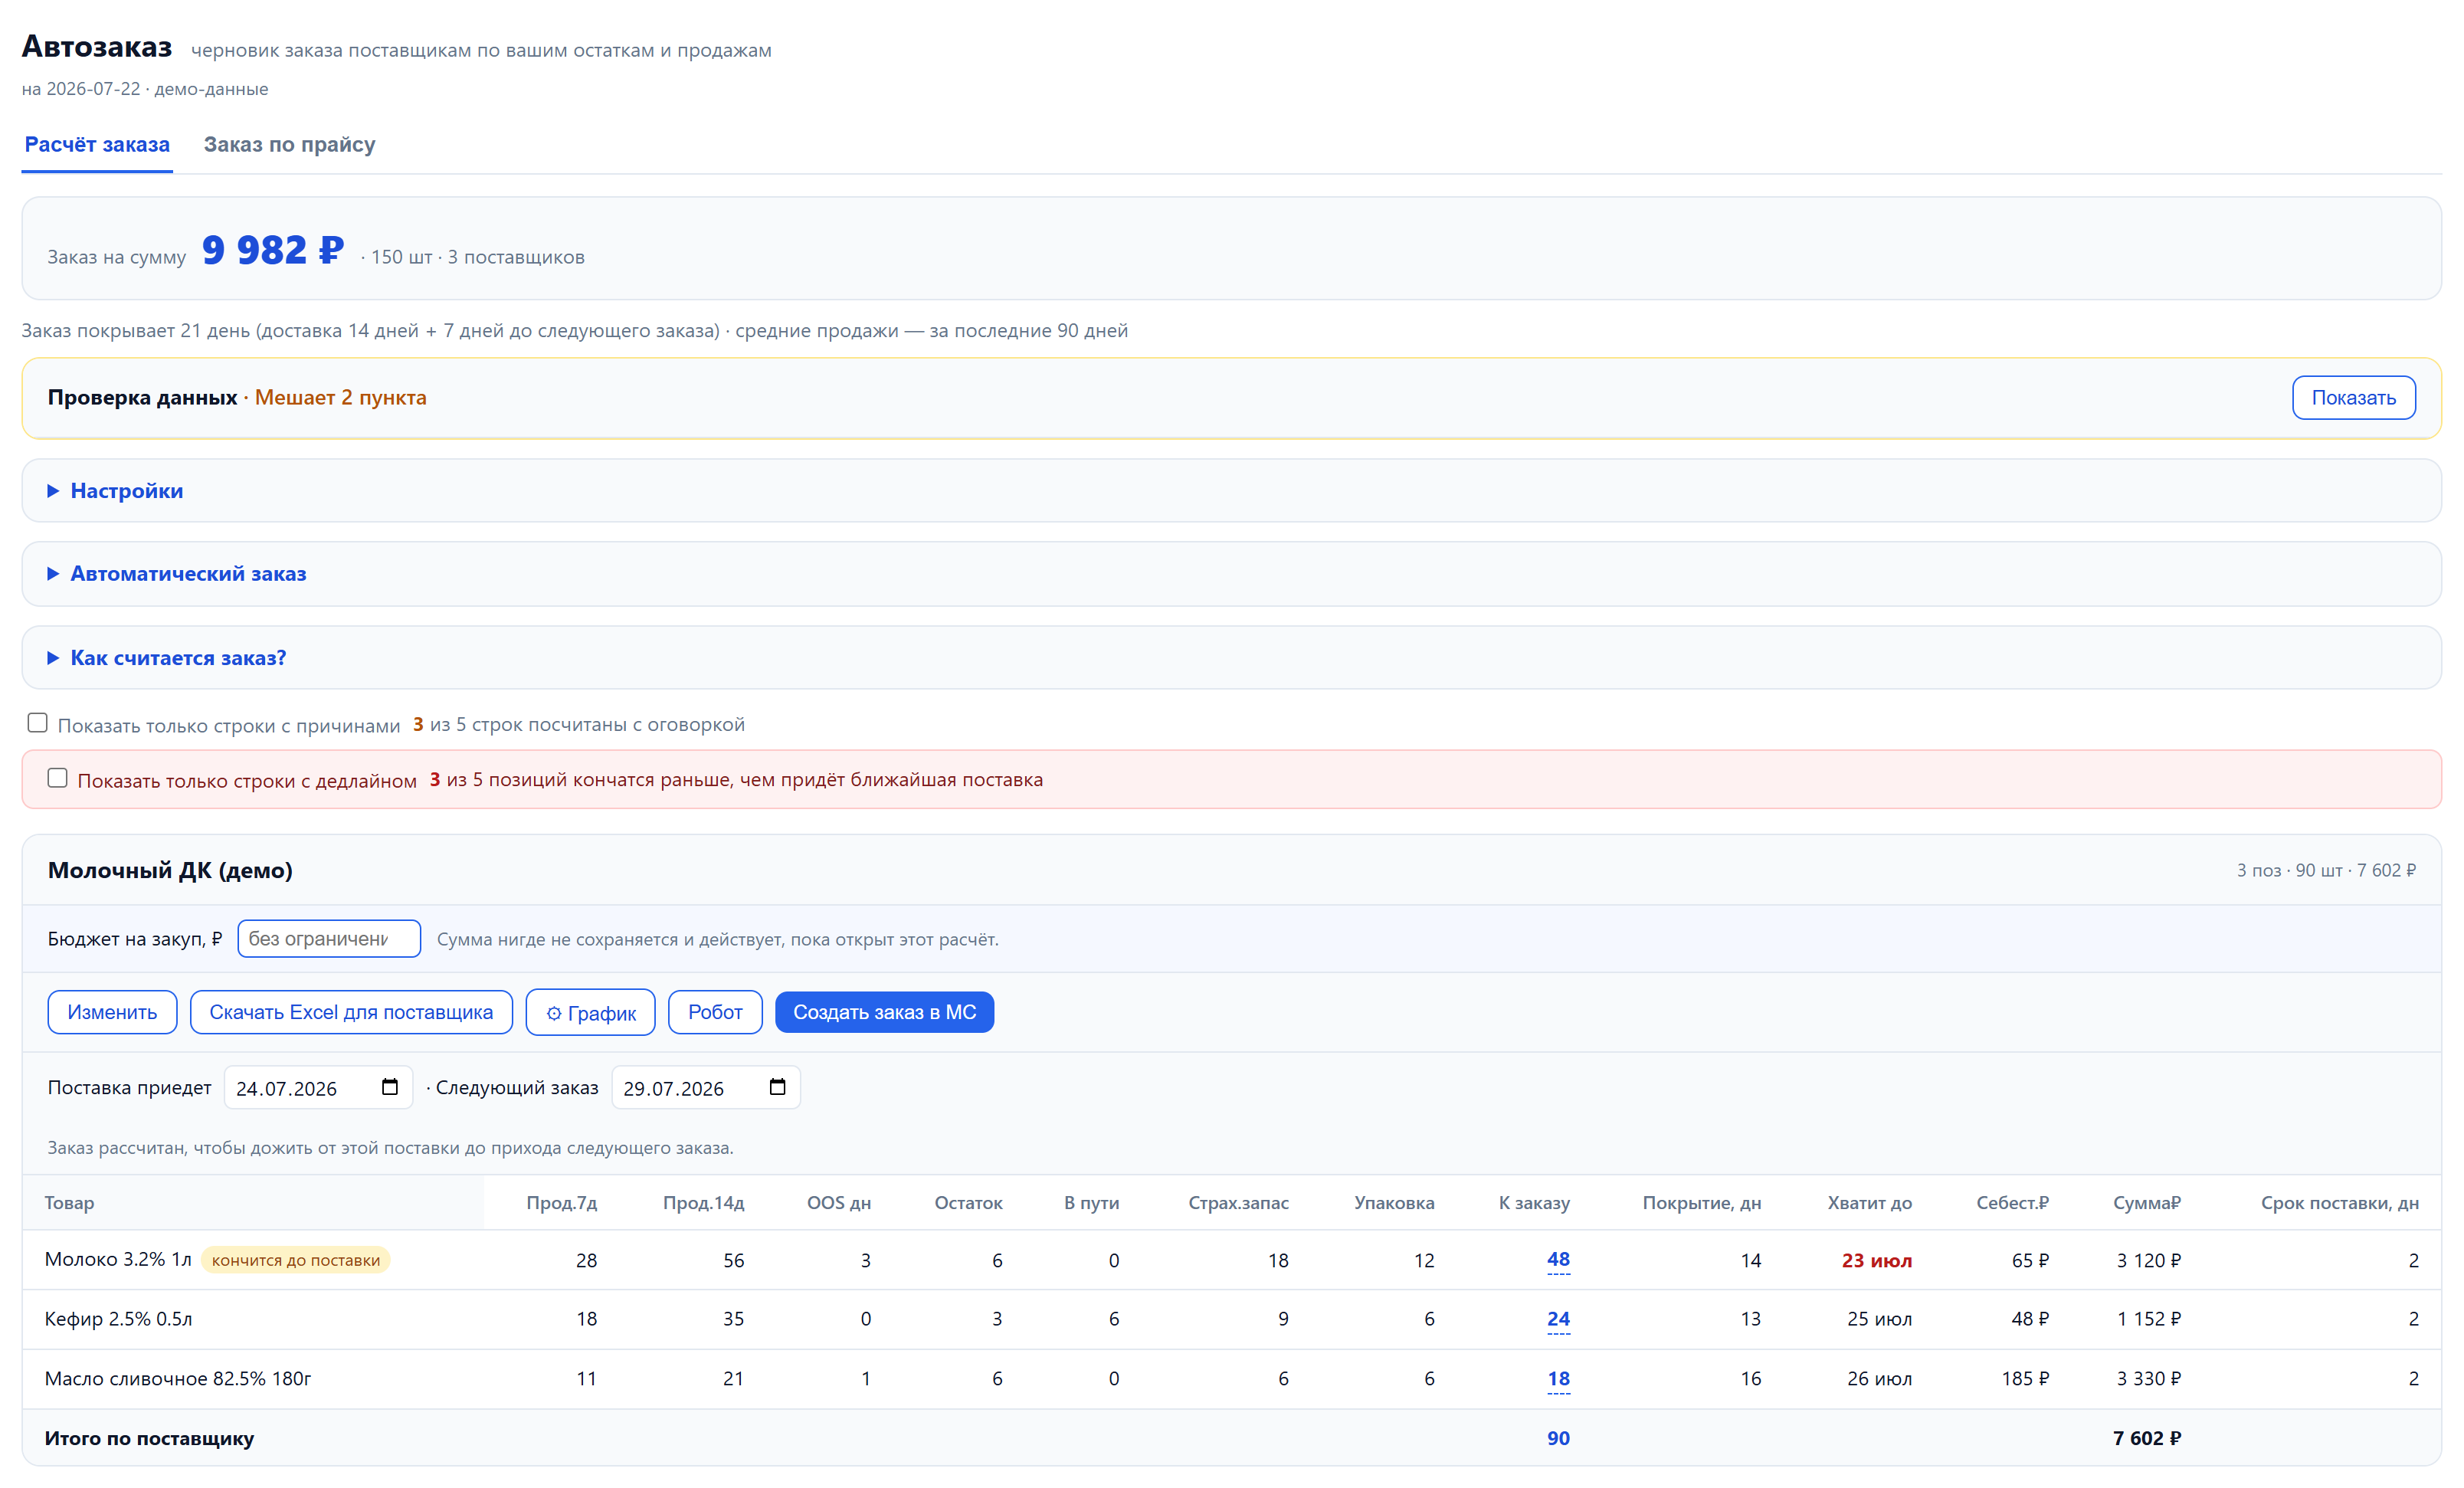Click the total quantity 90 in footer row
Image resolution: width=2464 pixels, height=1488 pixels.
pos(1558,1438)
